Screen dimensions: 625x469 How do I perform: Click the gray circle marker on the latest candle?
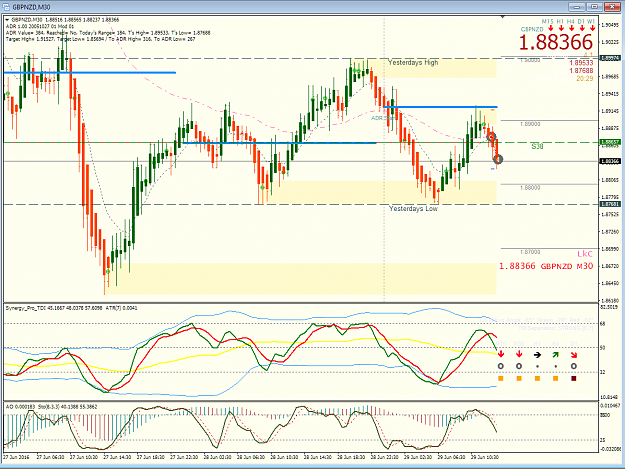[497, 159]
